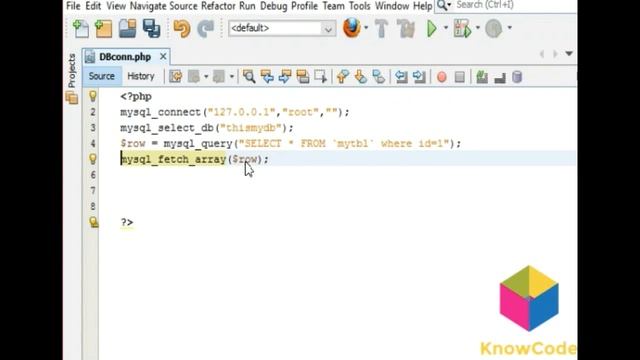Open the search options magnifier dropdown
640x360 pixels.
(444, 5)
